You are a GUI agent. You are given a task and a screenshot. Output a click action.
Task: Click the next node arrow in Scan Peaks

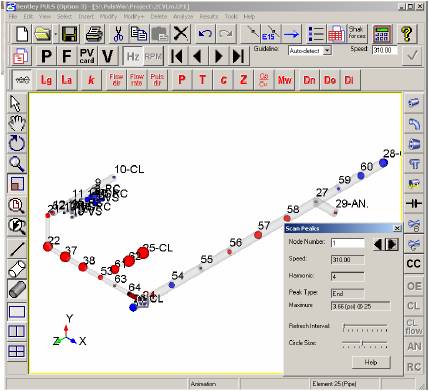pos(393,244)
